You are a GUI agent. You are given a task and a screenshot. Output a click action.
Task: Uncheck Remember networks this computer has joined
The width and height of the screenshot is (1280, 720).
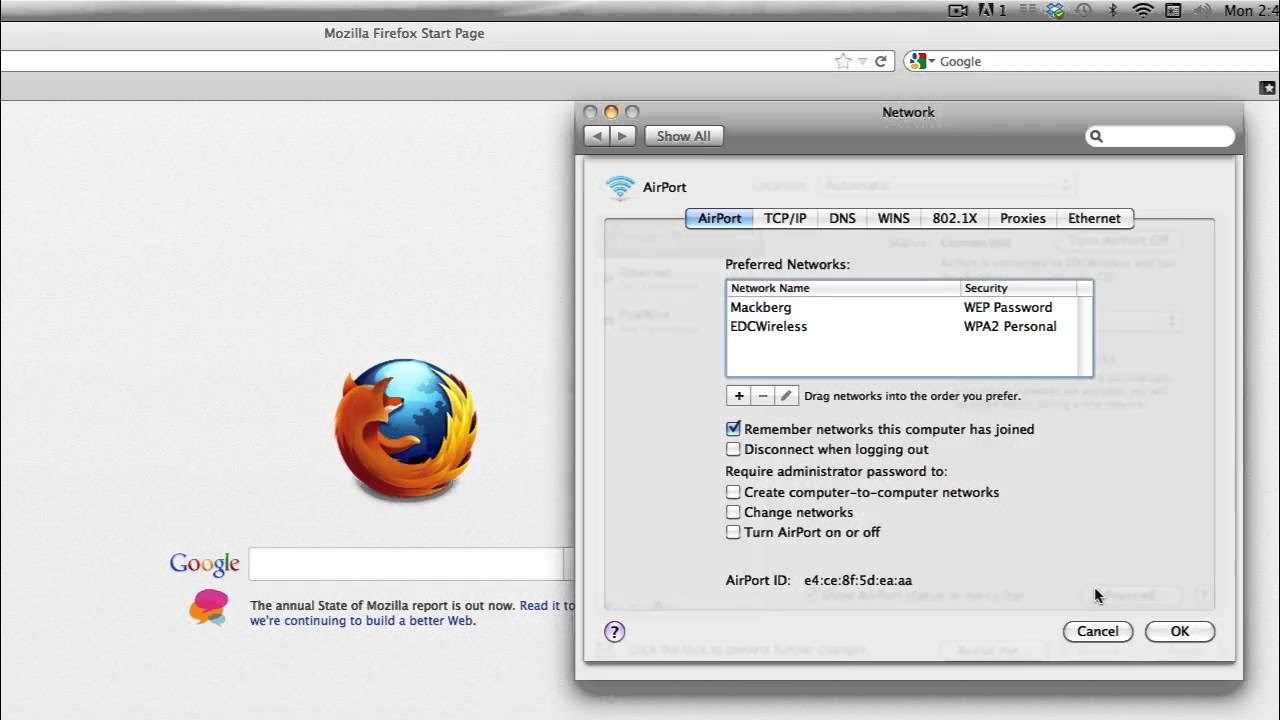734,428
